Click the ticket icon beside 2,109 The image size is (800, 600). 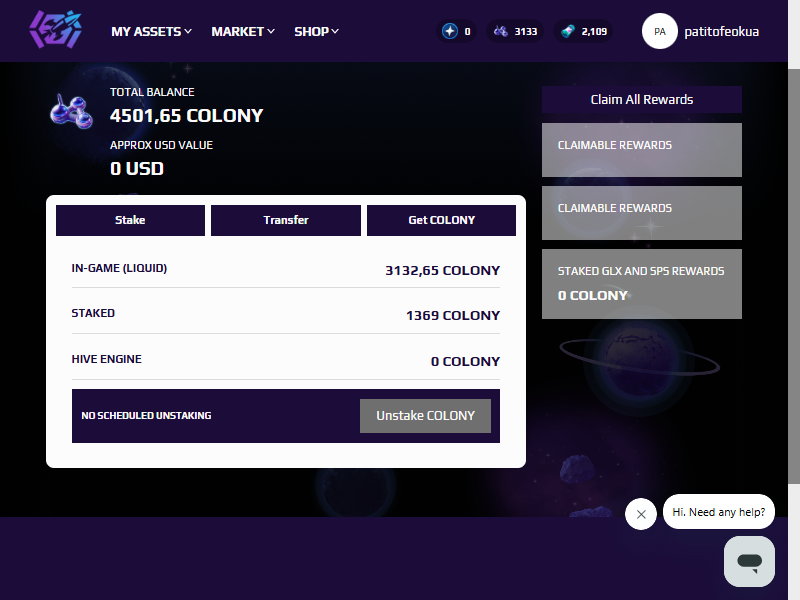[567, 32]
